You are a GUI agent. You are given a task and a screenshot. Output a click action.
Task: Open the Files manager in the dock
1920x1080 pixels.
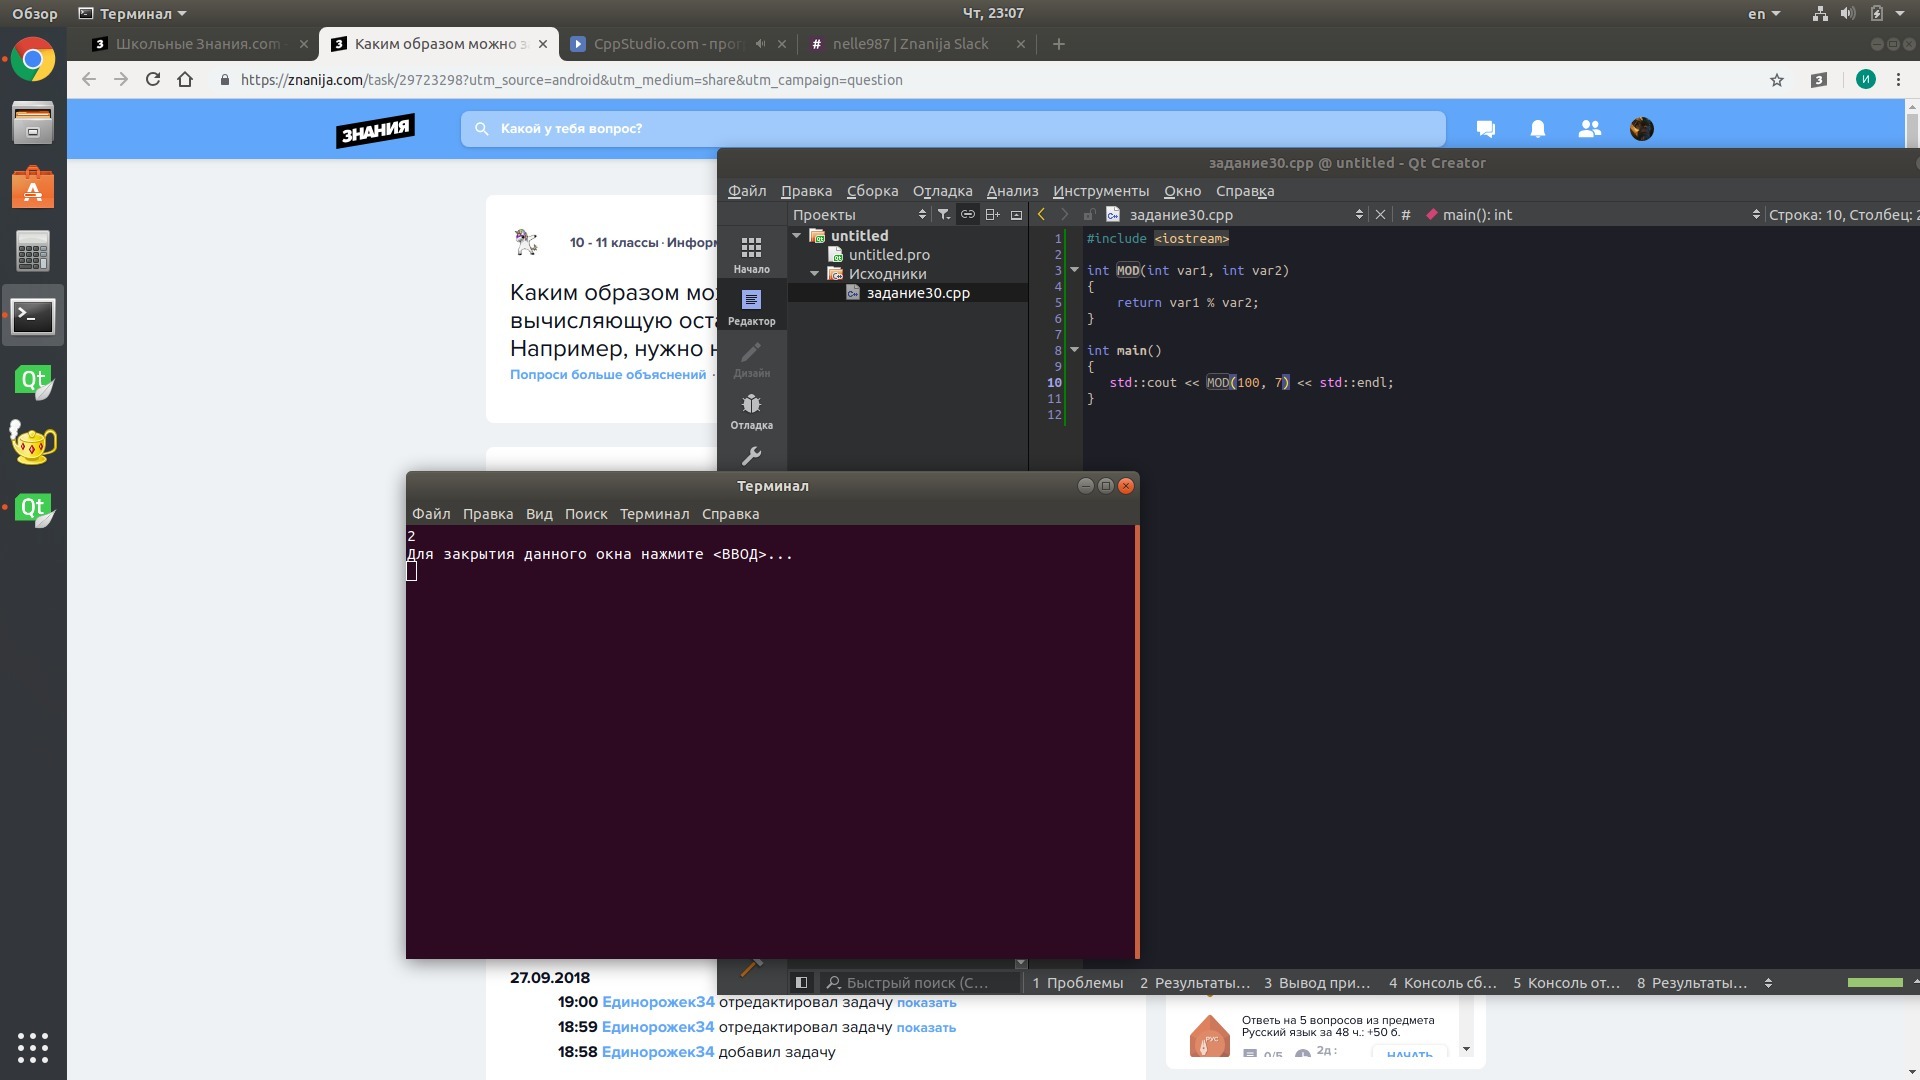point(33,124)
